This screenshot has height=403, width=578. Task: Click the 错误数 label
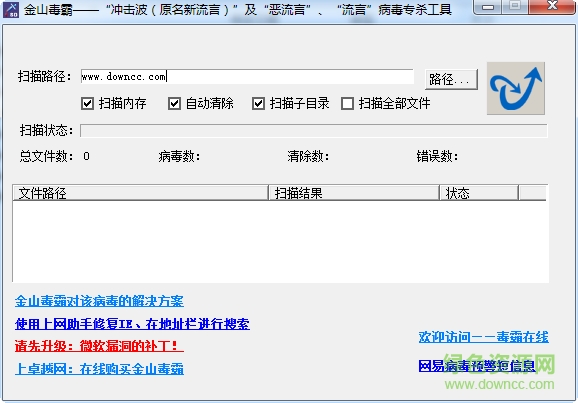tap(437, 157)
